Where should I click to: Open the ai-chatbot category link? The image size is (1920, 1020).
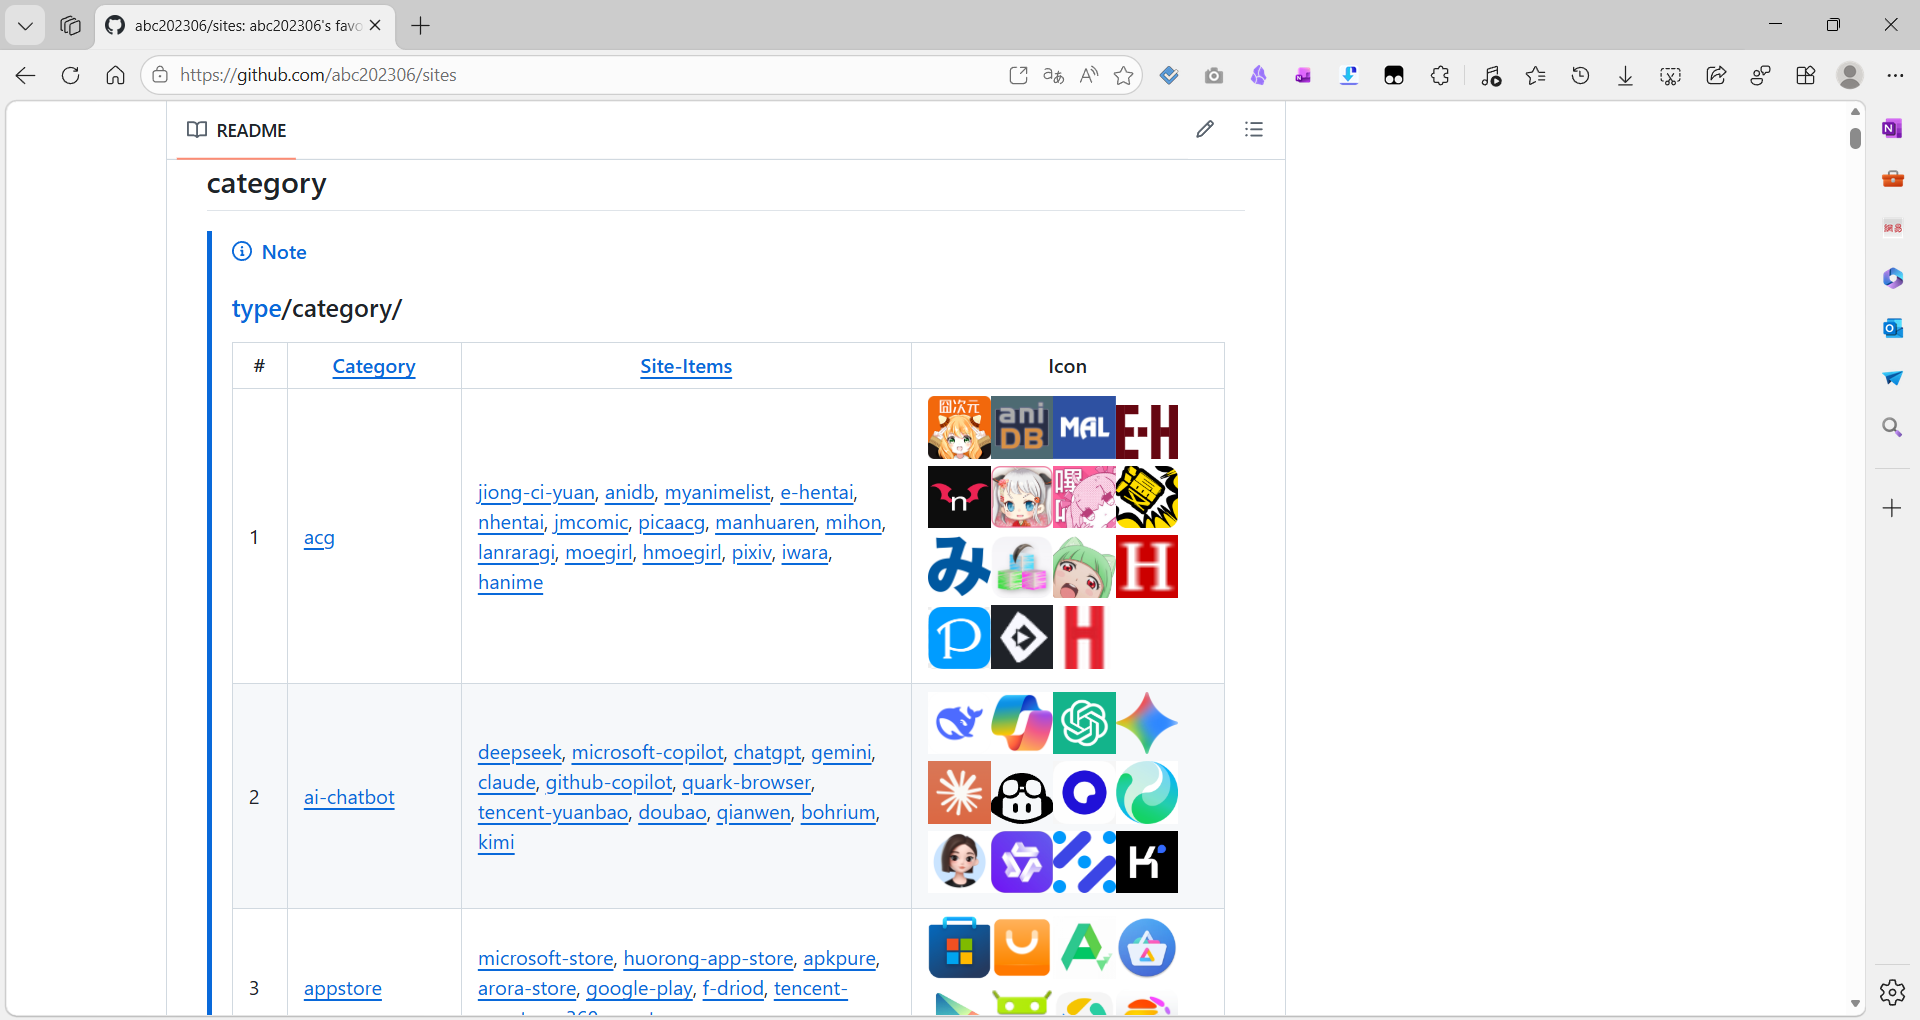349,797
